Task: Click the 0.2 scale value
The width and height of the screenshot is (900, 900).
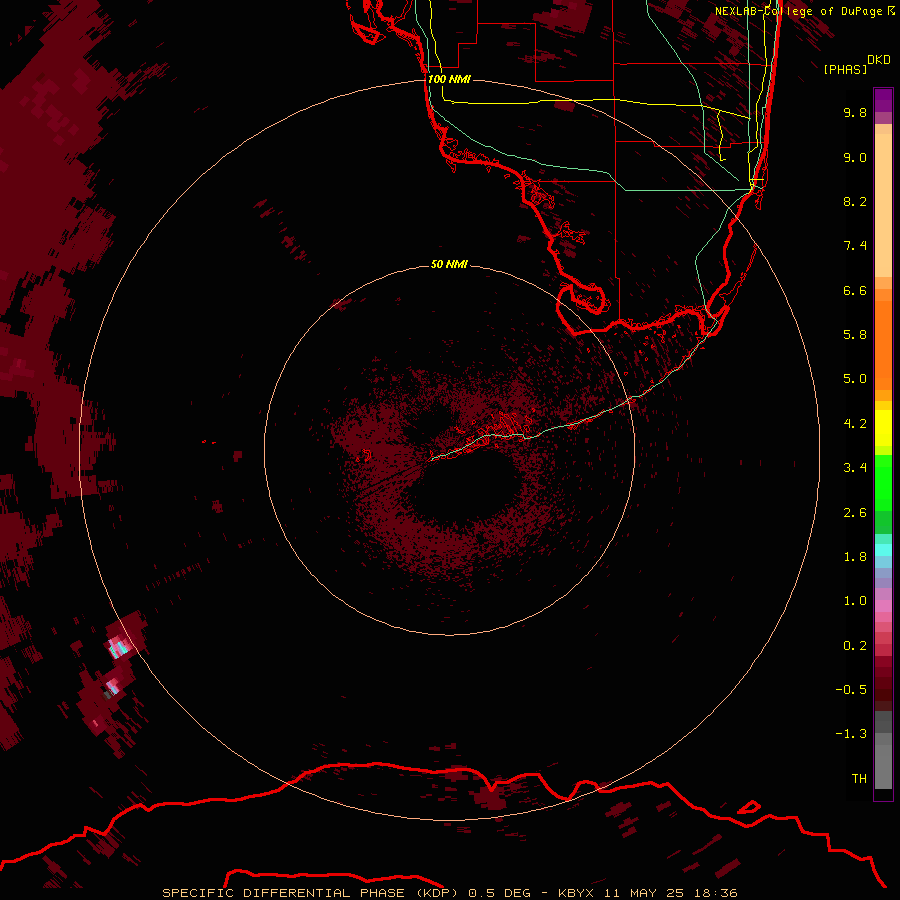Action: (855, 646)
